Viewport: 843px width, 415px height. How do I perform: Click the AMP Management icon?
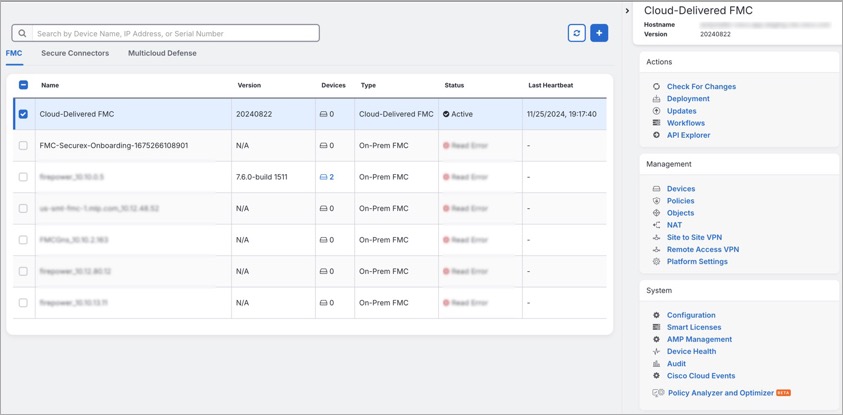click(656, 339)
